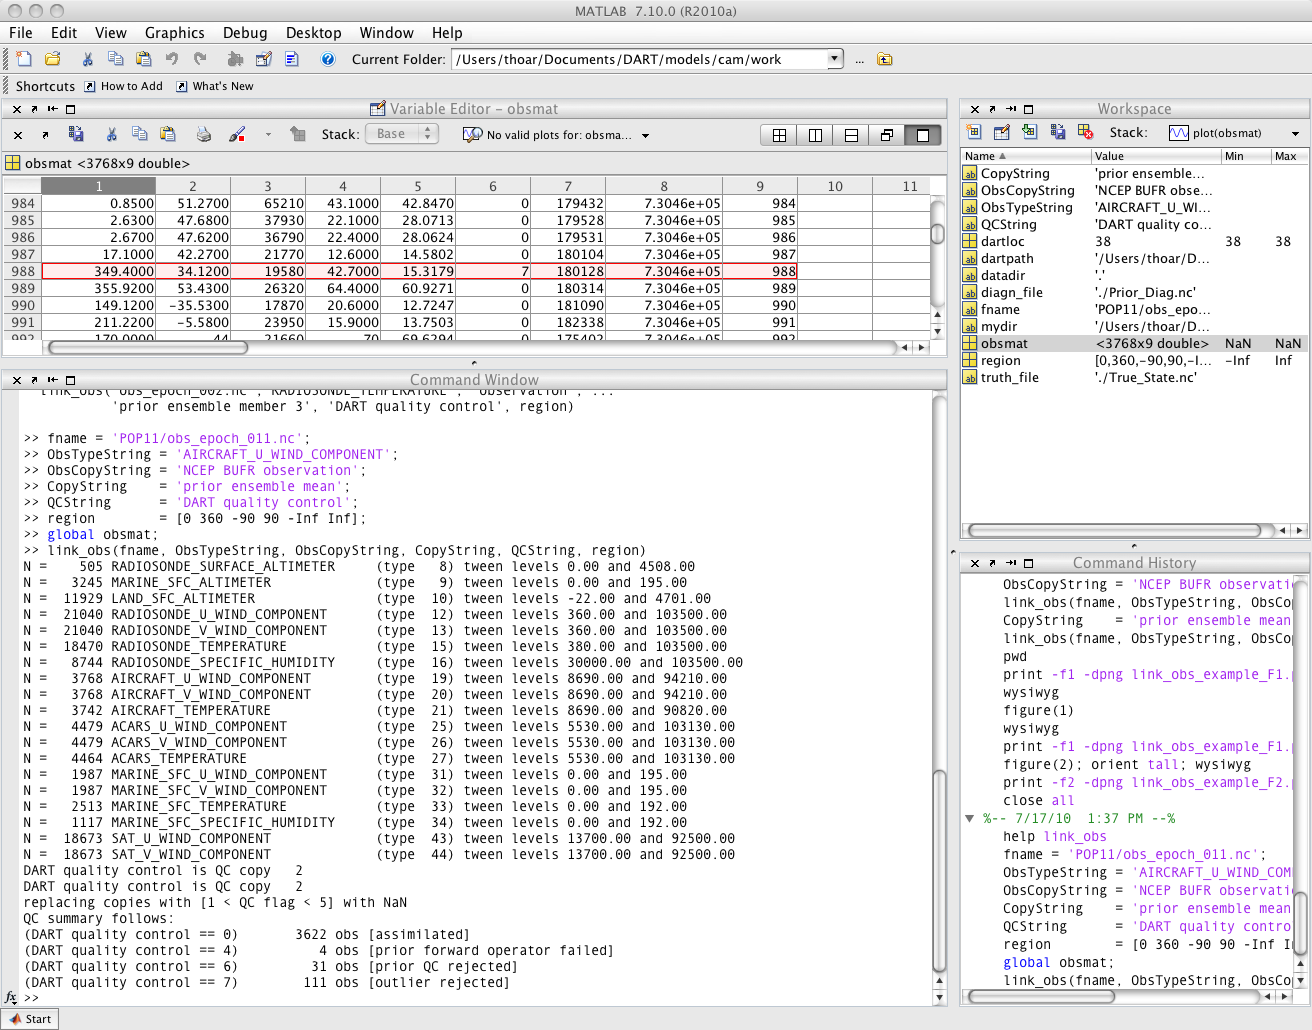Open the Graphics menu
The width and height of the screenshot is (1312, 1030).
175,32
